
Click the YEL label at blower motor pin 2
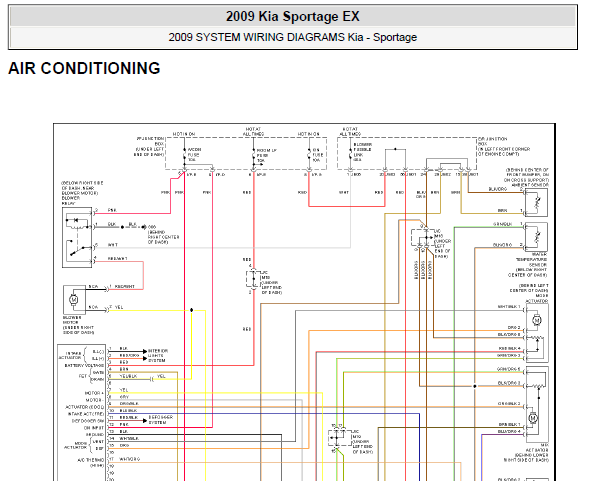tap(119, 307)
